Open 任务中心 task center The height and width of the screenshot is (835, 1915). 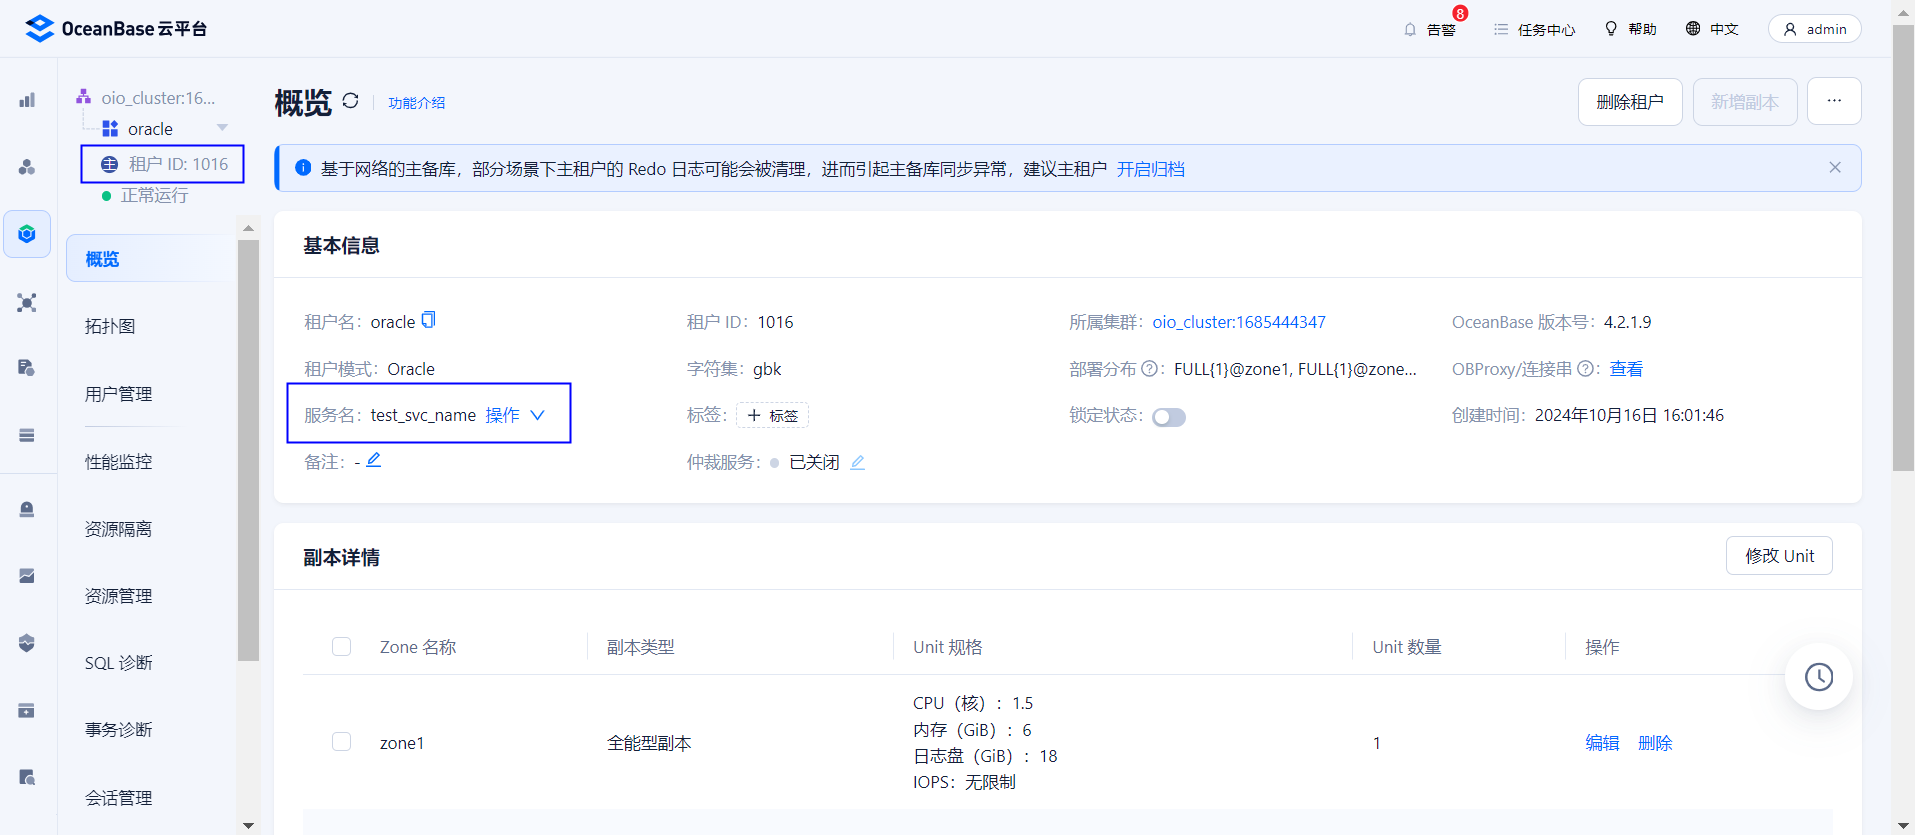coord(1534,29)
